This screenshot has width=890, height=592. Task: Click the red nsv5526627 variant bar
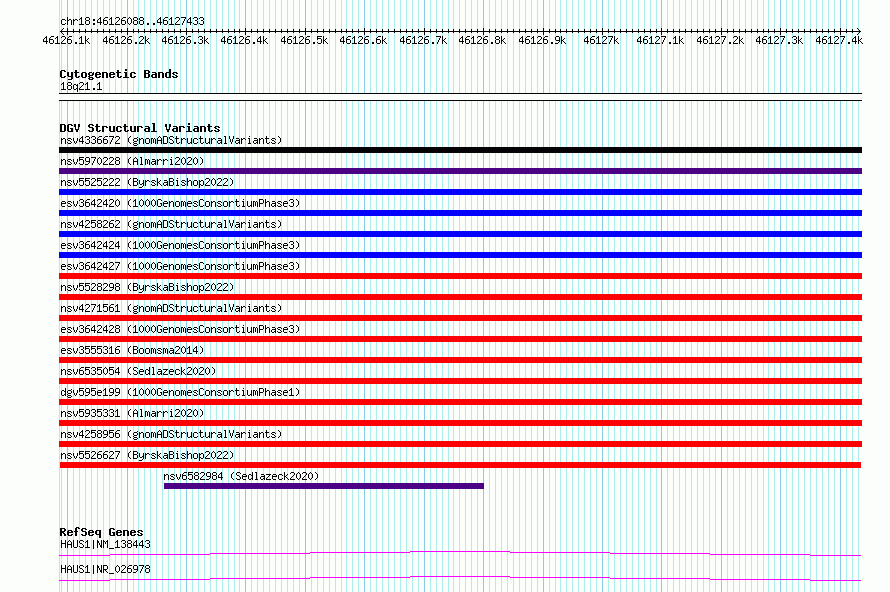tap(460, 465)
